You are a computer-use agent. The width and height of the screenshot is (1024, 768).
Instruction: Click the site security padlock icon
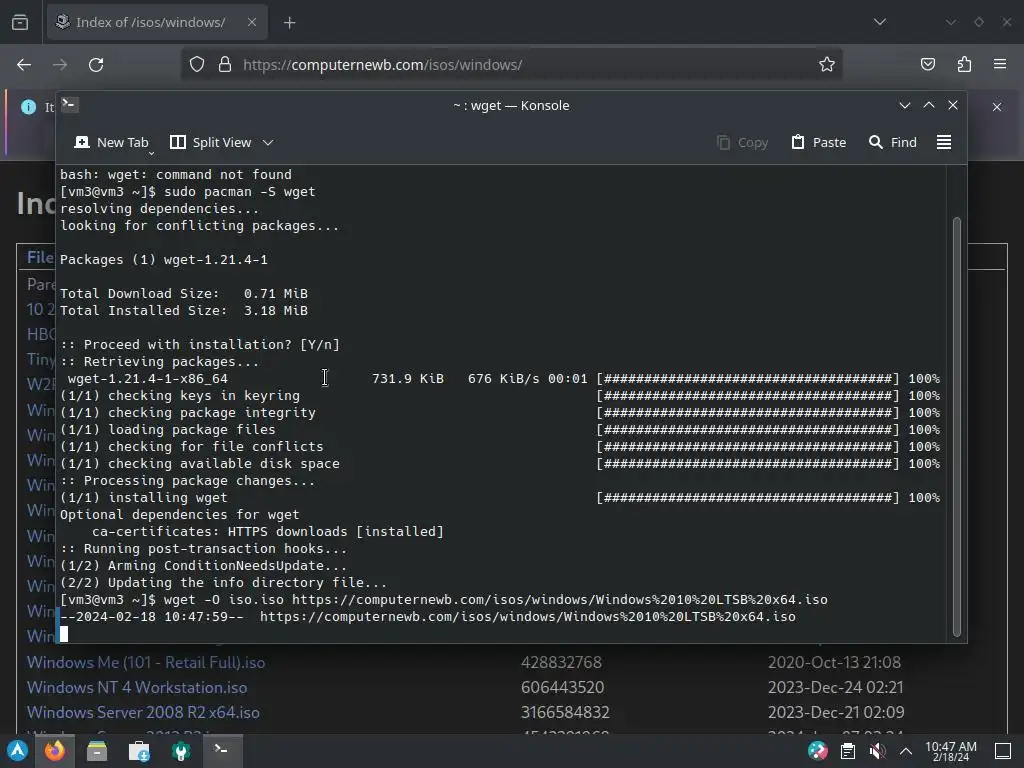(225, 65)
